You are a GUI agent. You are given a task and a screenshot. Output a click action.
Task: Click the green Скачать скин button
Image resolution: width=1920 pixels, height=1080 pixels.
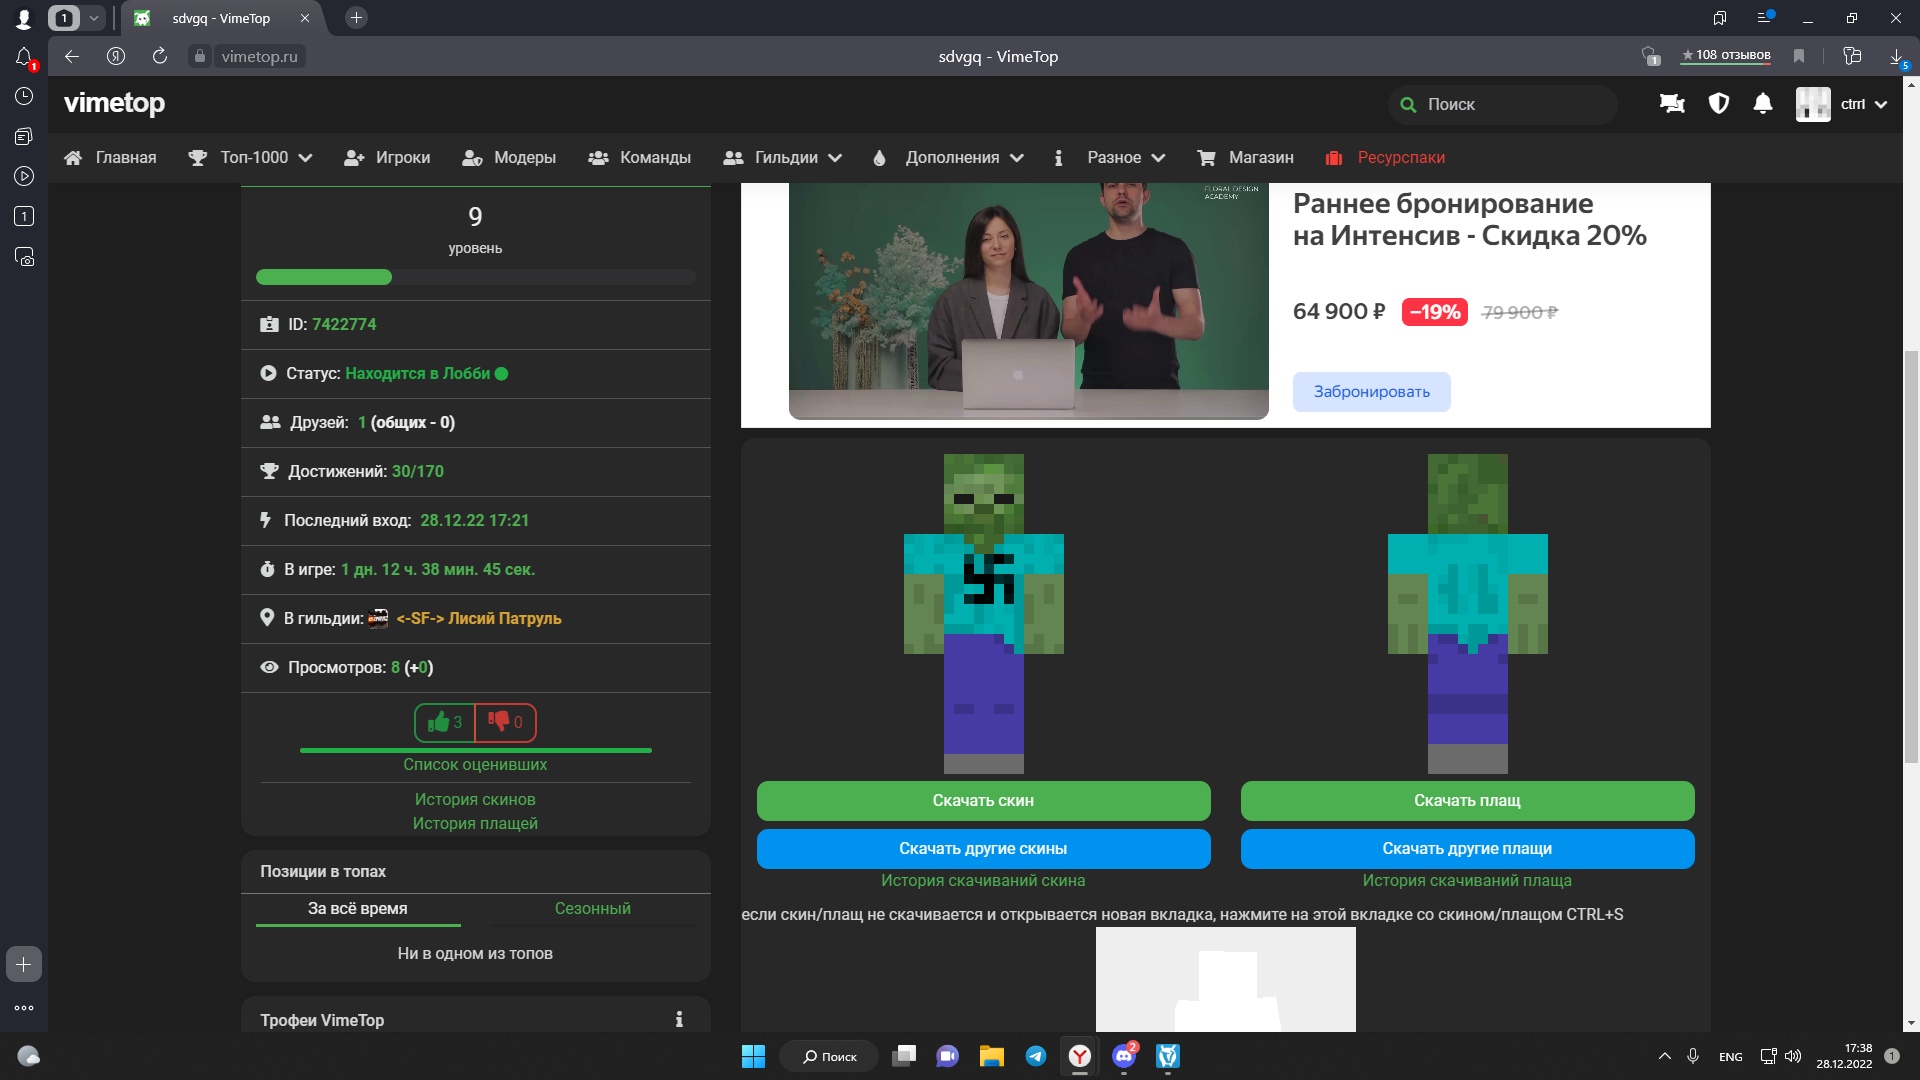pos(983,800)
